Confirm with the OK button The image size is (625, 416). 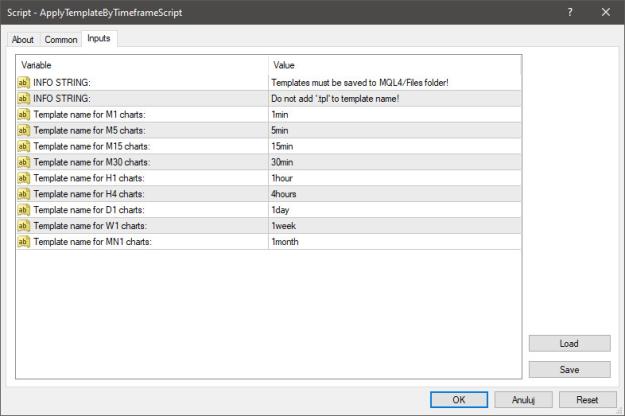tap(459, 400)
